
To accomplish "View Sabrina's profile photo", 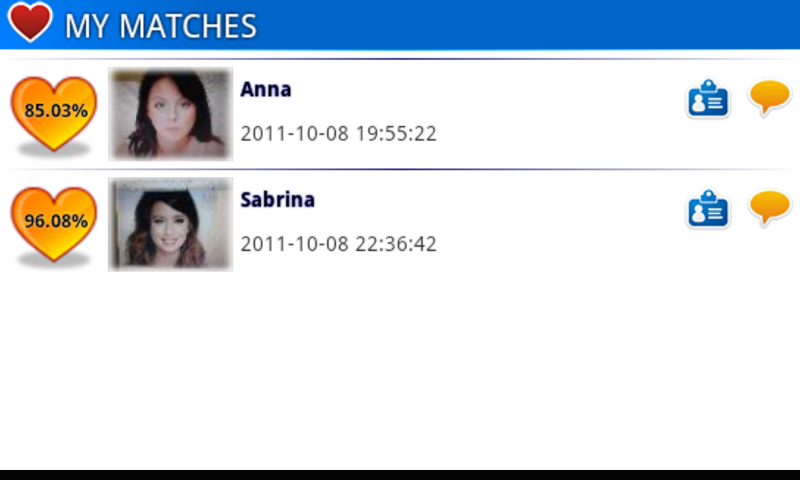I will (170, 224).
